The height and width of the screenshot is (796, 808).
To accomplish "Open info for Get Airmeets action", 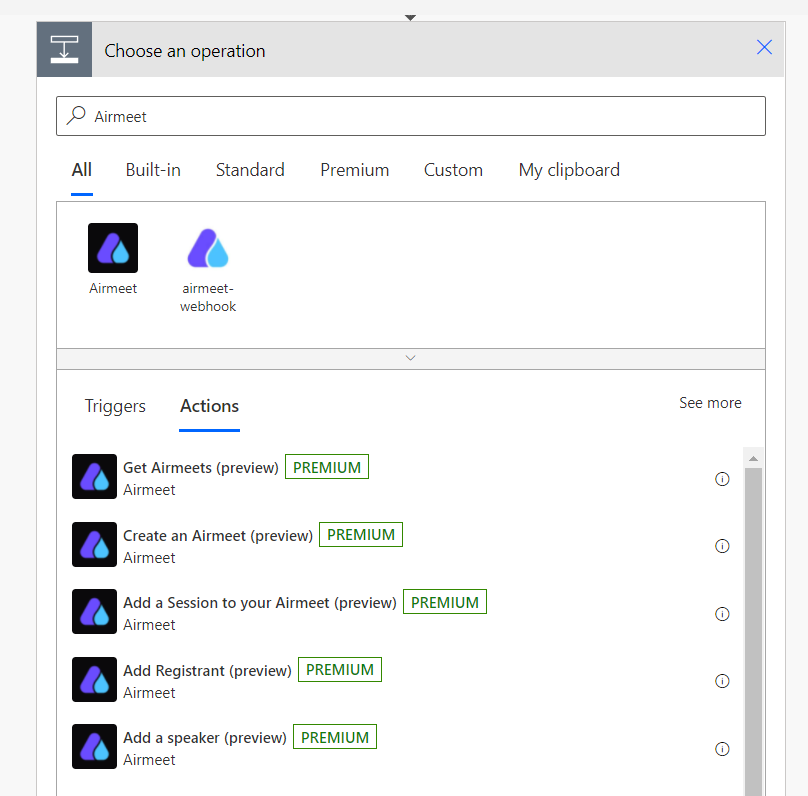I will (x=722, y=479).
